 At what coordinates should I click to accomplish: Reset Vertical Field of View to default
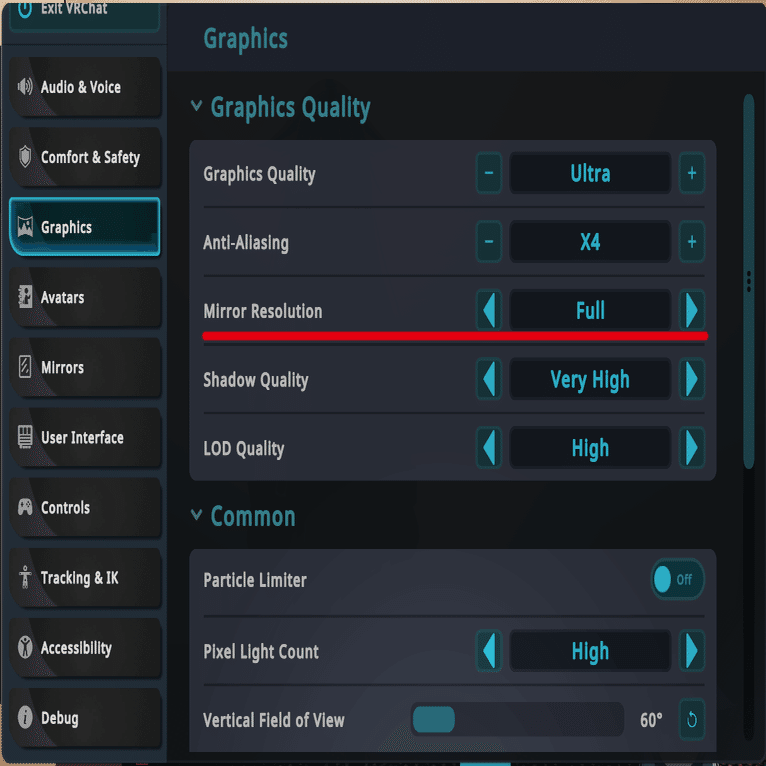(690, 719)
